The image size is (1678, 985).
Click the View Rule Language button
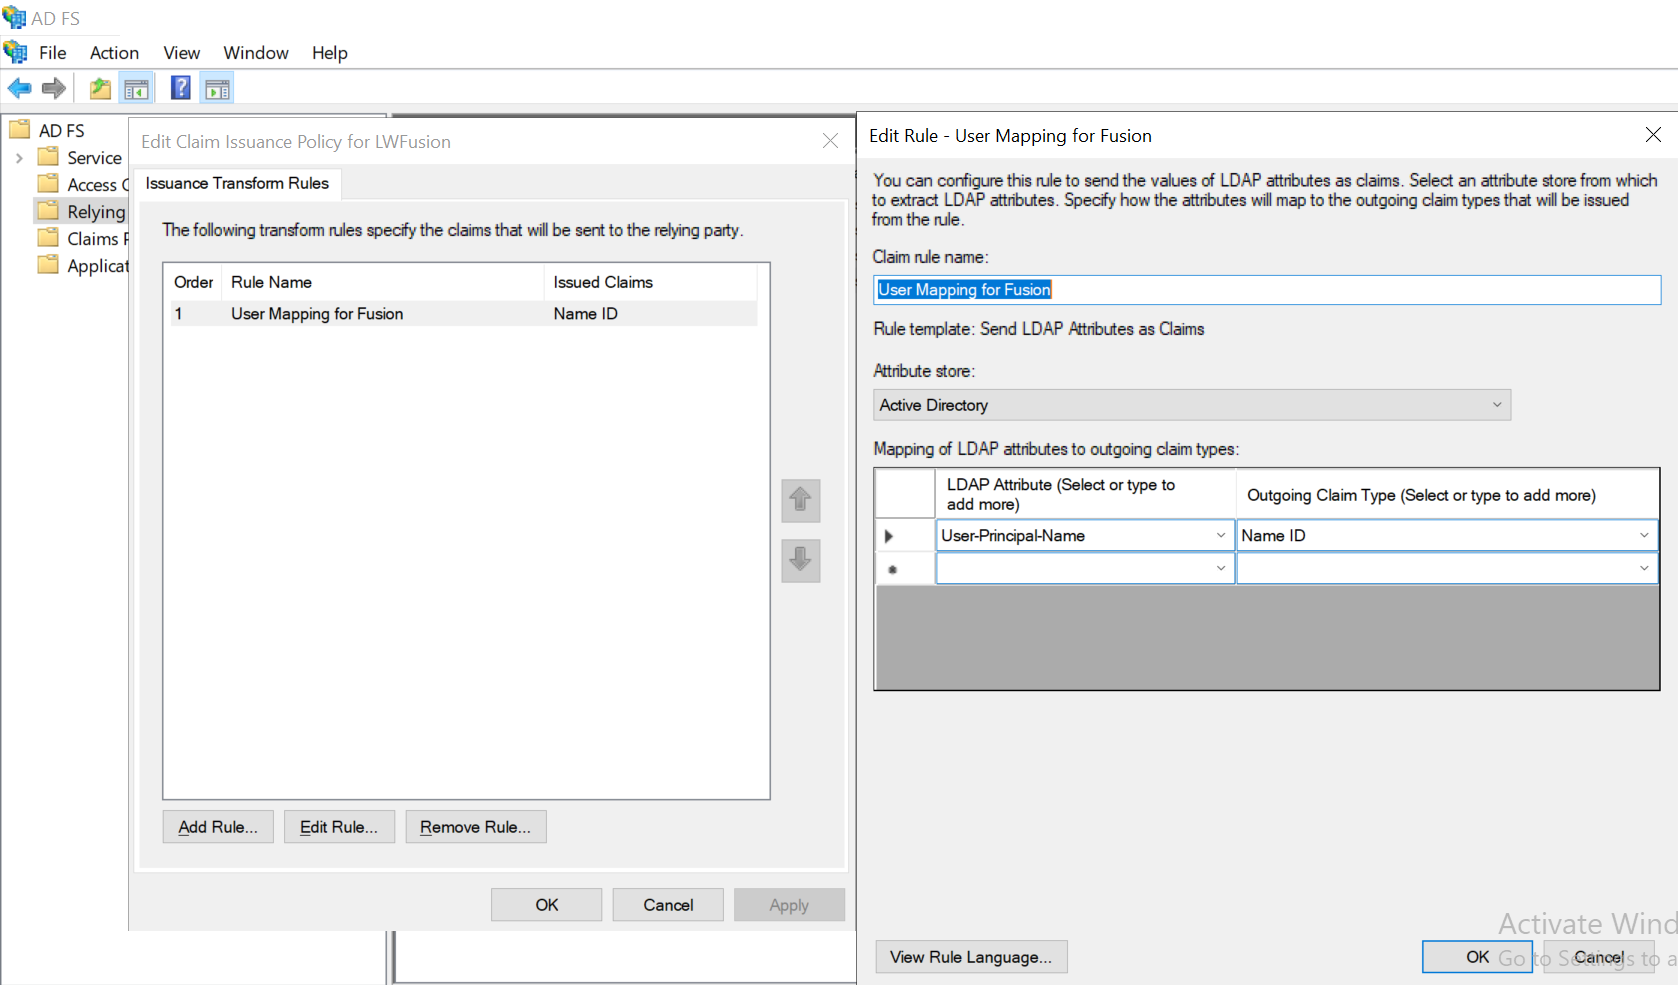(970, 956)
